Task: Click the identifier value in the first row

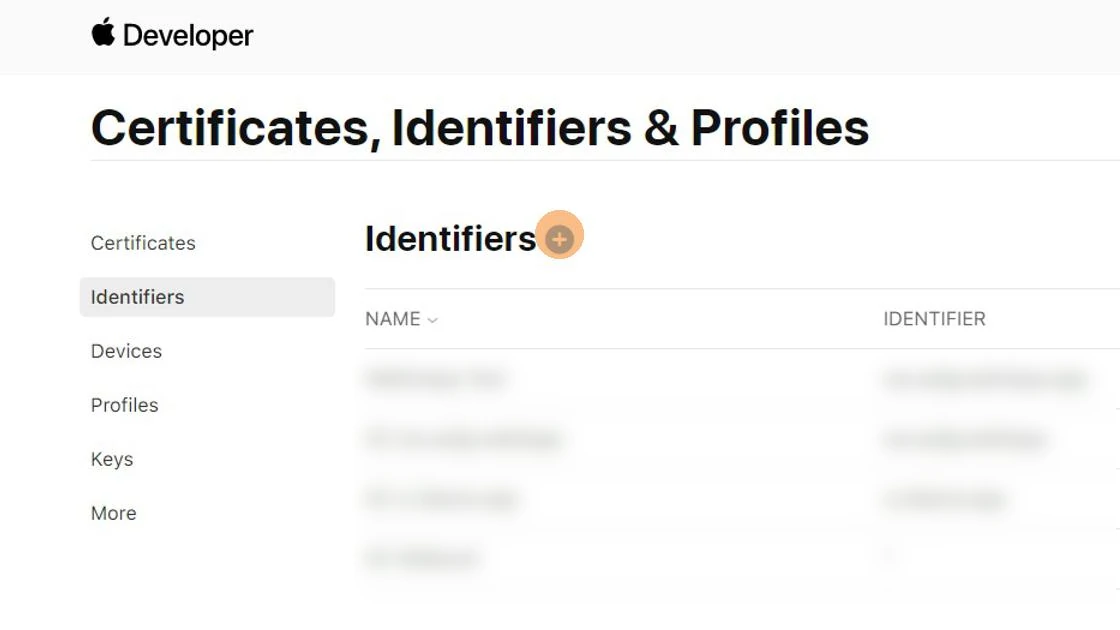Action: [983, 380]
